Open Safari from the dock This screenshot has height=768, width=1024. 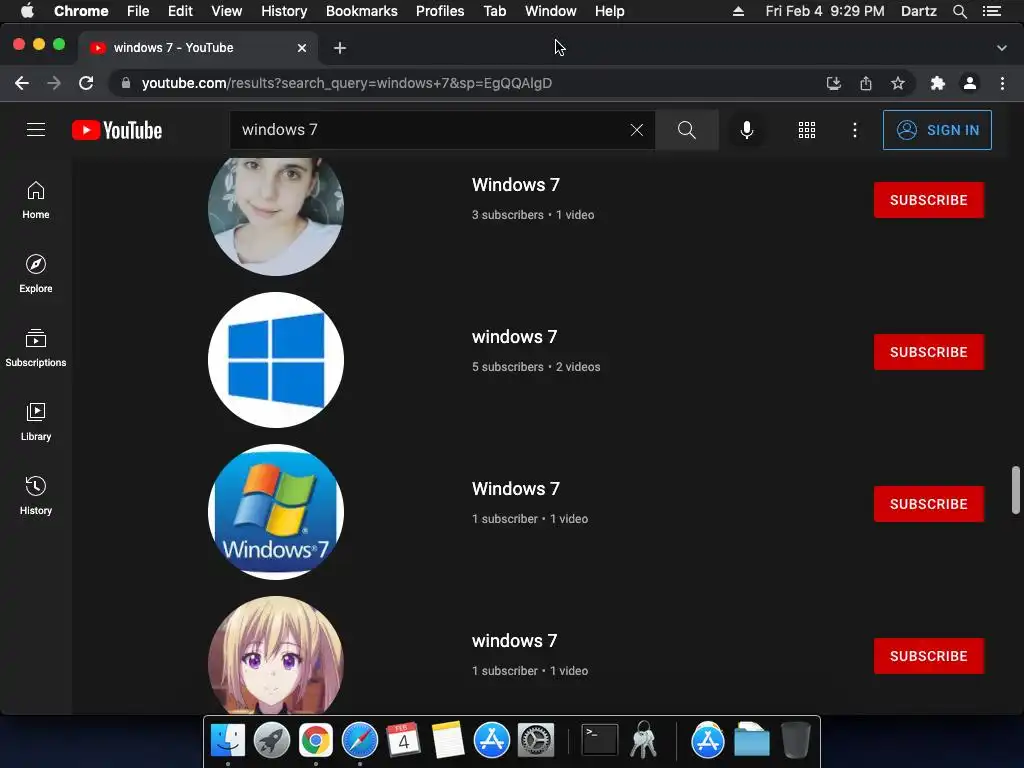tap(360, 741)
